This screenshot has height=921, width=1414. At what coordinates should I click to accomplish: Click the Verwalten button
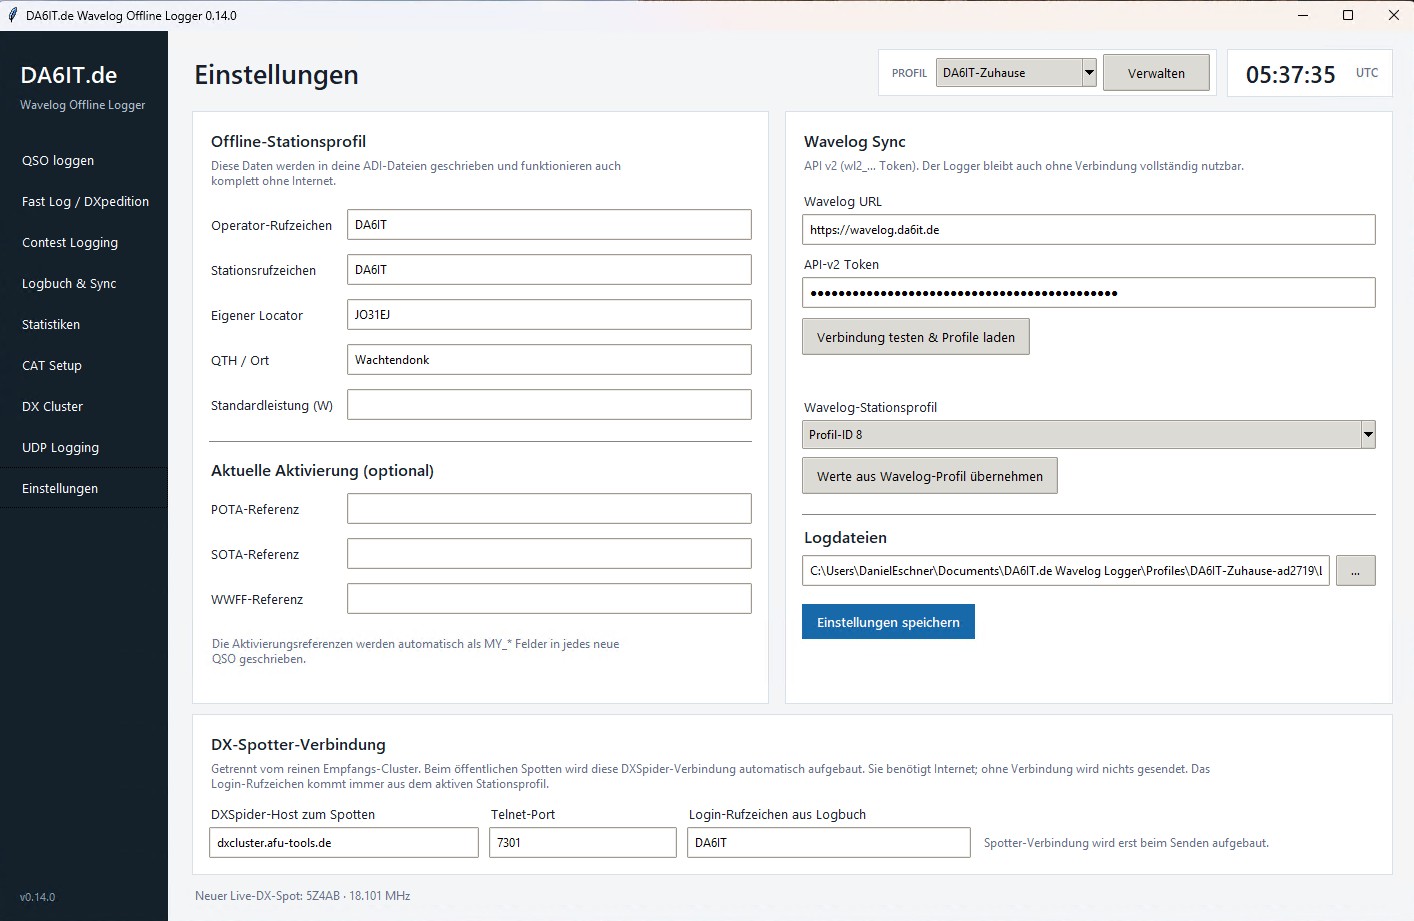click(x=1156, y=73)
